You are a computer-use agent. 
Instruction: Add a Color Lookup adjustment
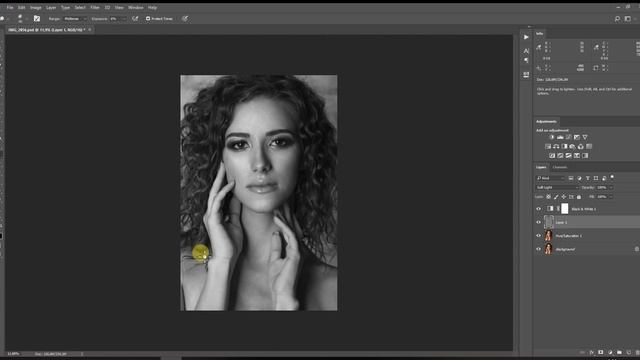coord(589,146)
